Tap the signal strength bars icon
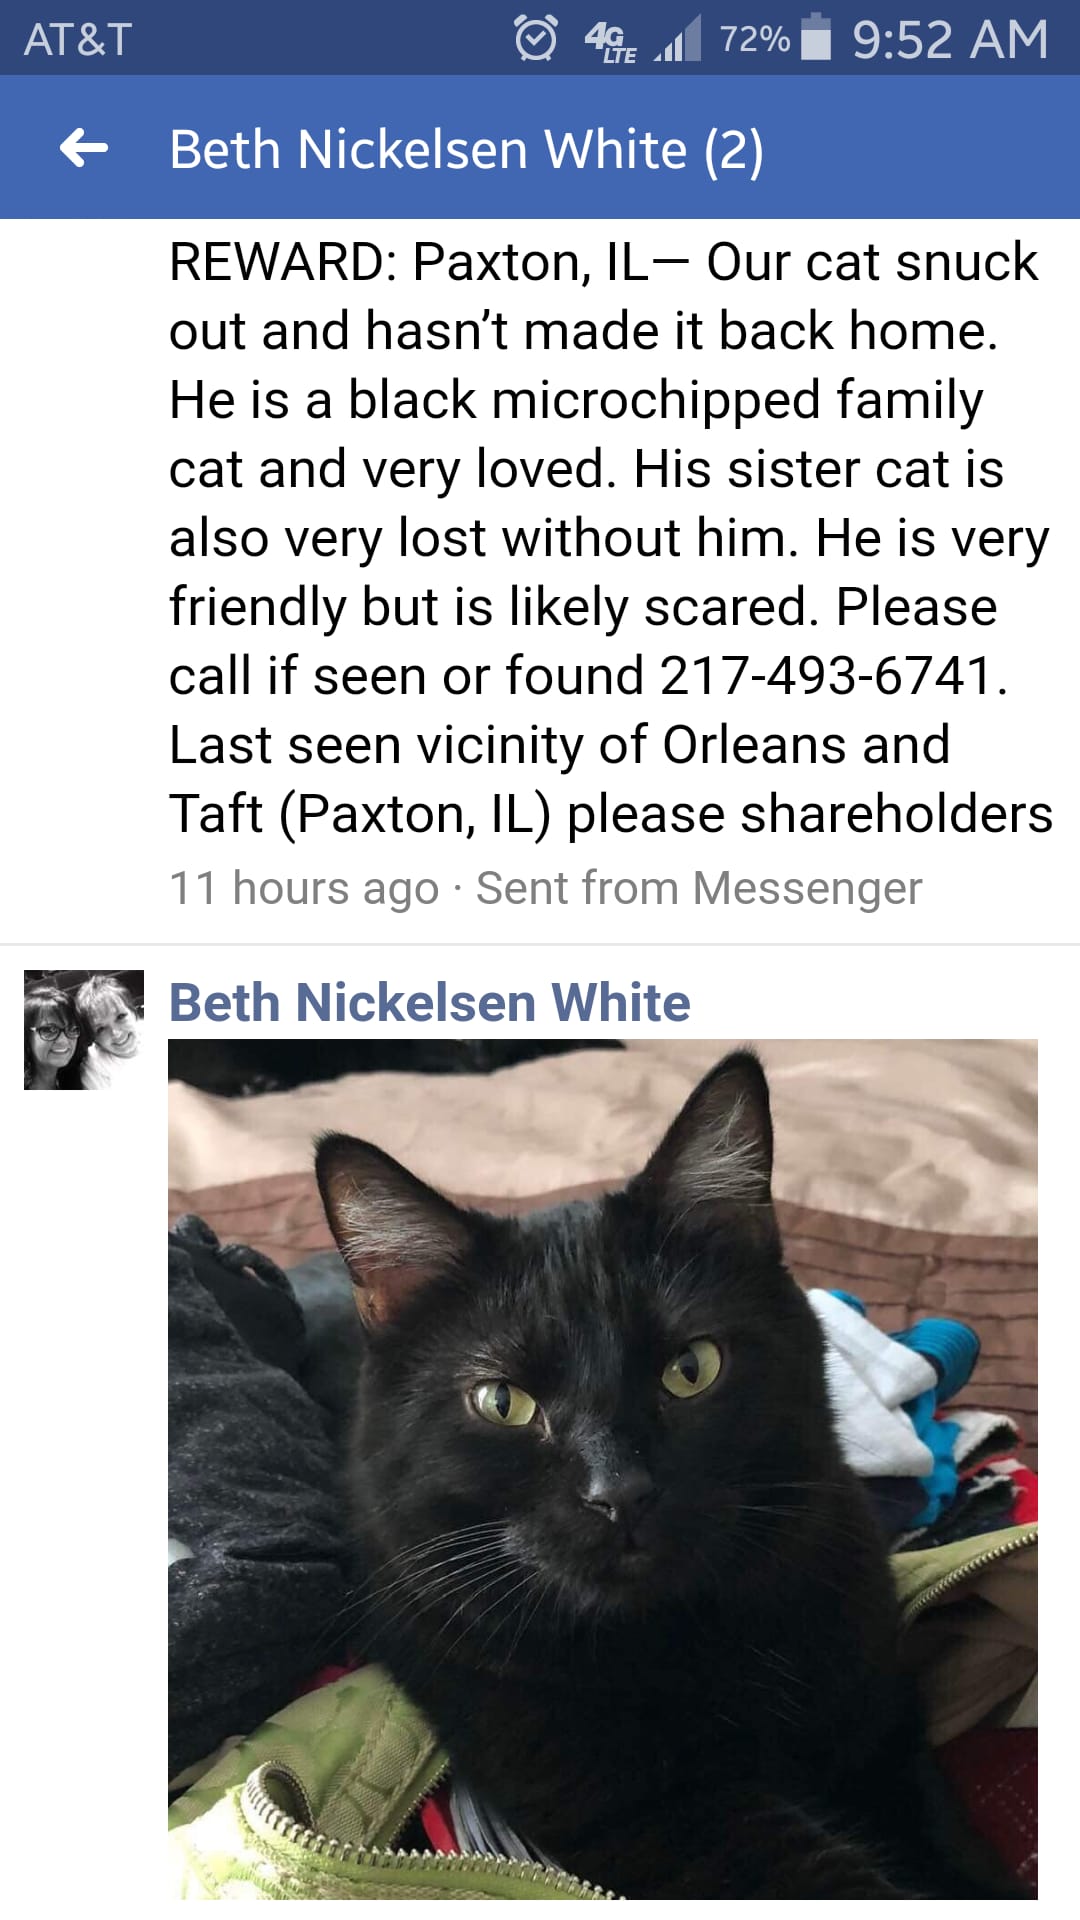The height and width of the screenshot is (1920, 1080). point(678,39)
